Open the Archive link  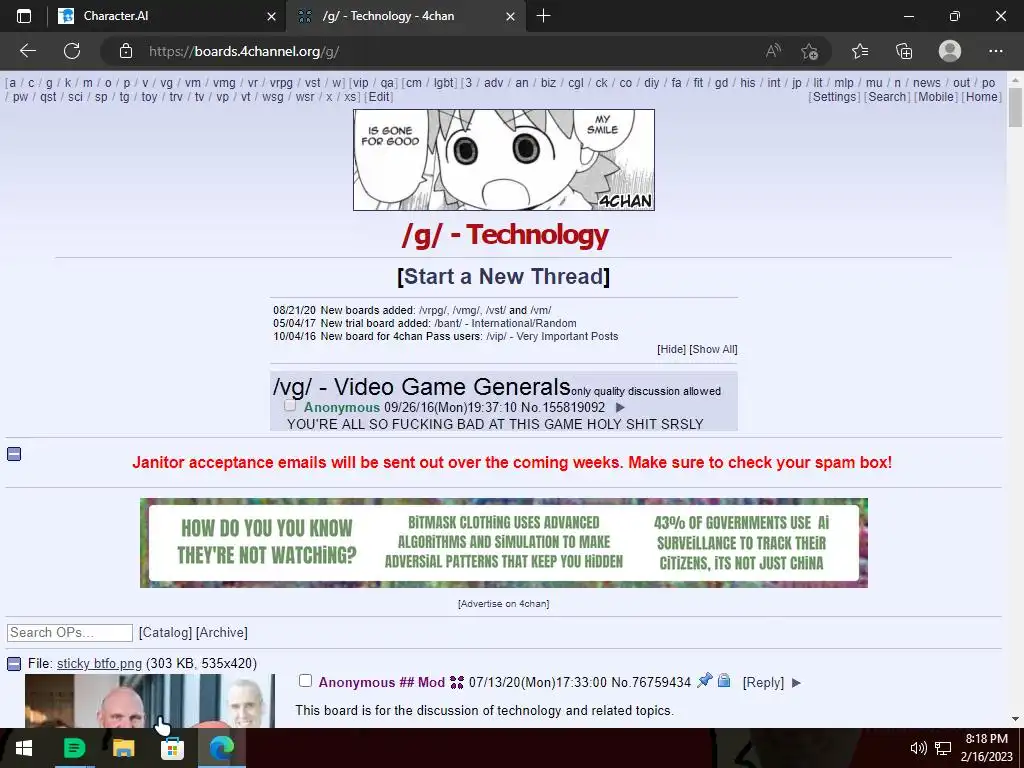pos(221,632)
